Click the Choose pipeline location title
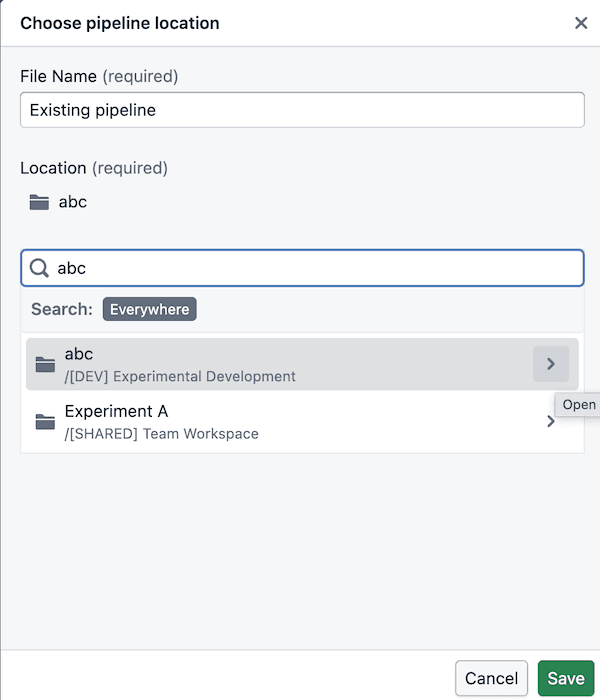This screenshot has width=600, height=700. point(120,23)
